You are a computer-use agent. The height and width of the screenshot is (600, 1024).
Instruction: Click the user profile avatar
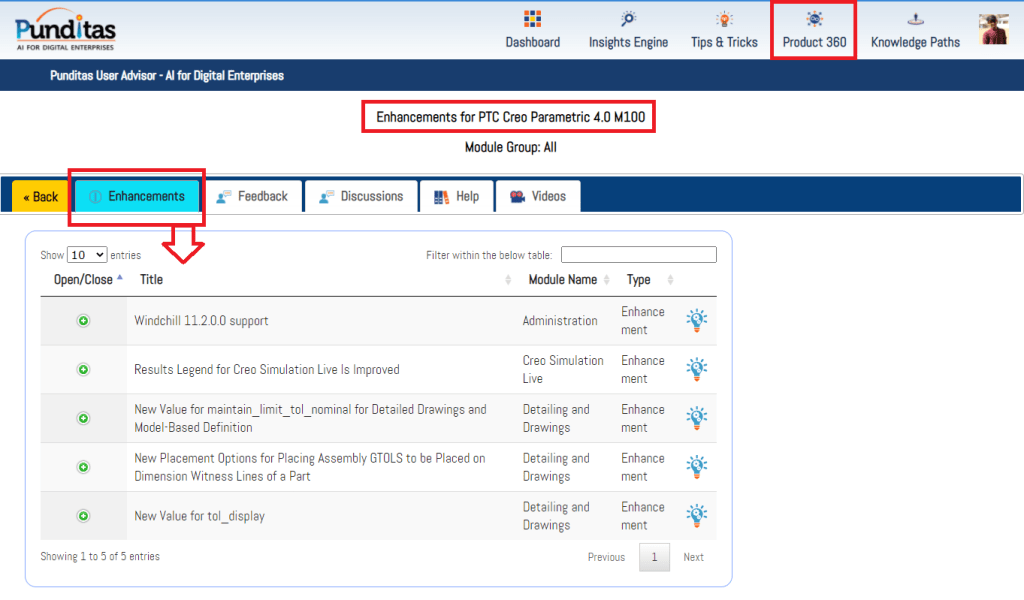tap(993, 29)
